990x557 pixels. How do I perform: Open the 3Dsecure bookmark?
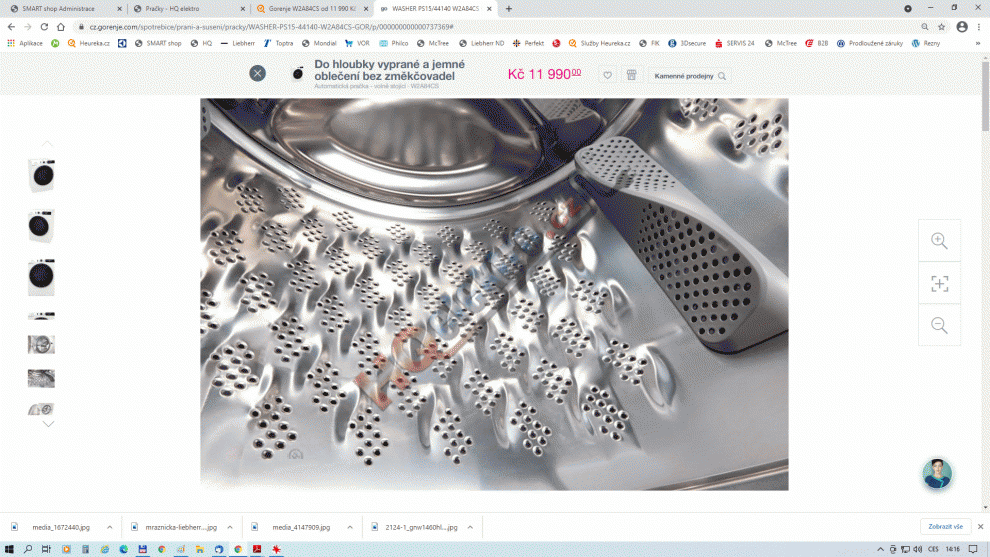pyautogui.click(x=687, y=44)
